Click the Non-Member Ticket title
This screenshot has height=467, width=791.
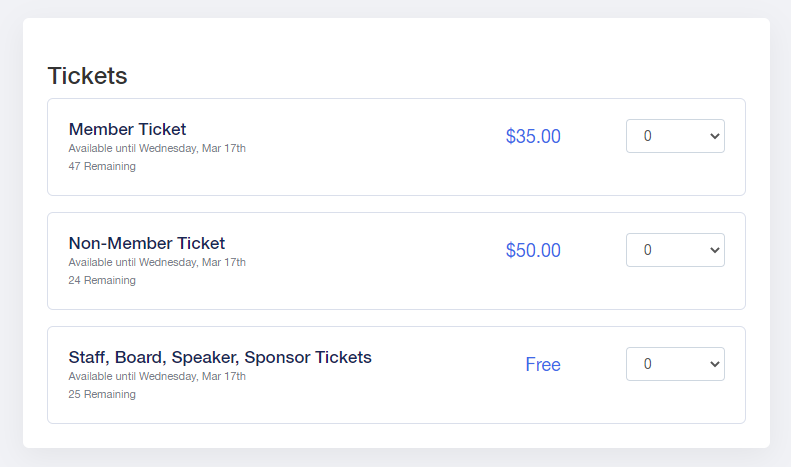tap(147, 243)
